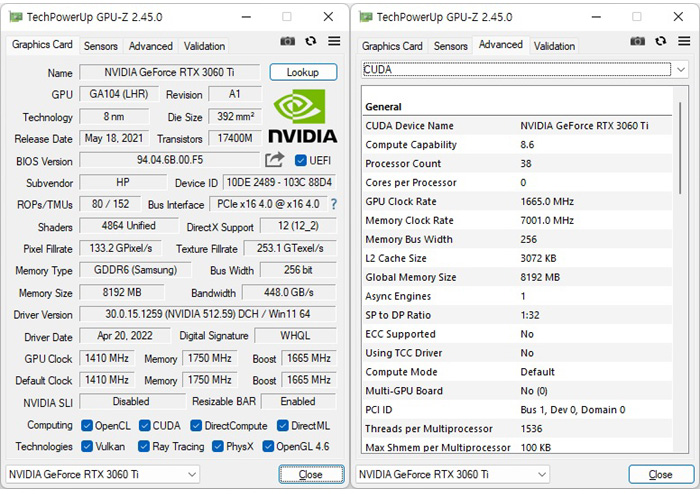The height and width of the screenshot is (494, 700).
Task: Toggle the Ray Tracing checkbox
Action: tap(144, 446)
